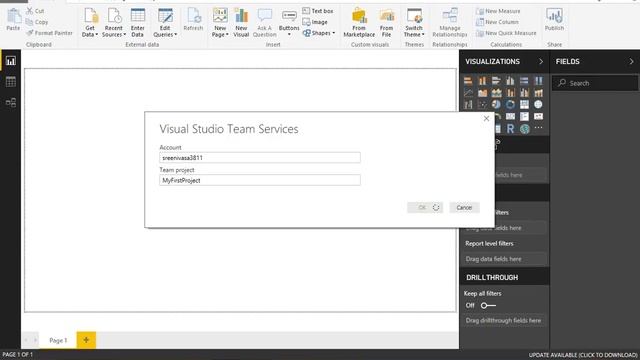Click Cut in the ribbon

35,11
